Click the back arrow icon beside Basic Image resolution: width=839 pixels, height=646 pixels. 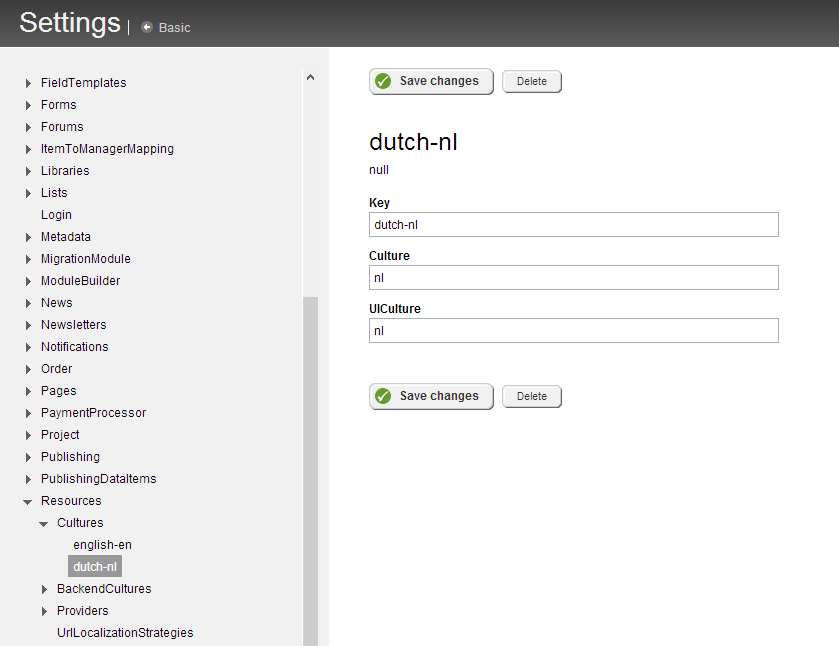click(147, 27)
